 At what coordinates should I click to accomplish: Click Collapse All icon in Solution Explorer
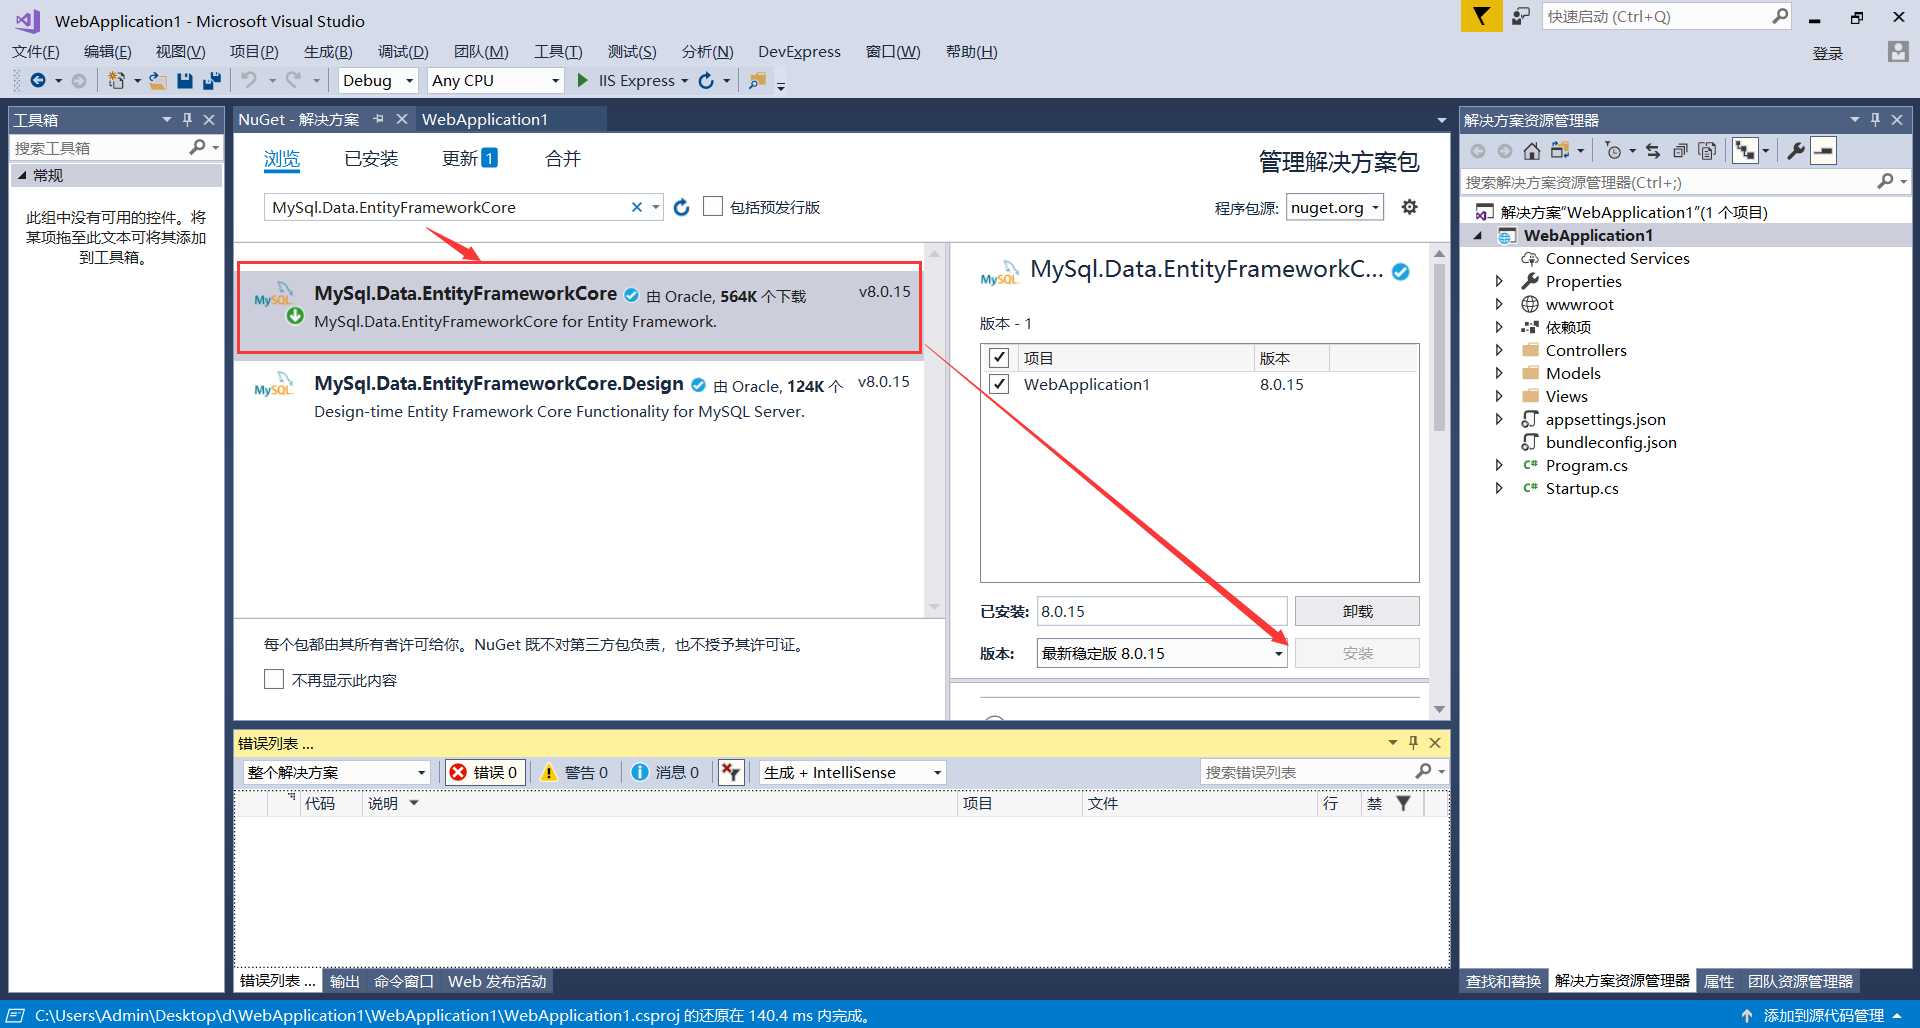click(1680, 151)
